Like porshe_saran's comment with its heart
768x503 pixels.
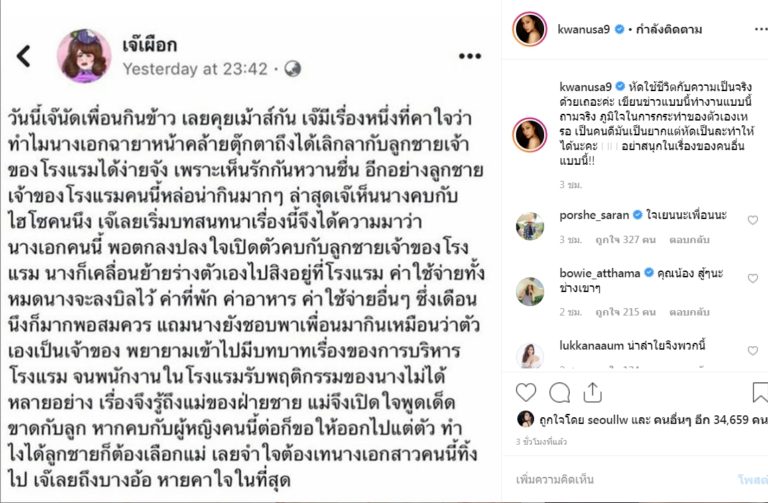(x=753, y=220)
